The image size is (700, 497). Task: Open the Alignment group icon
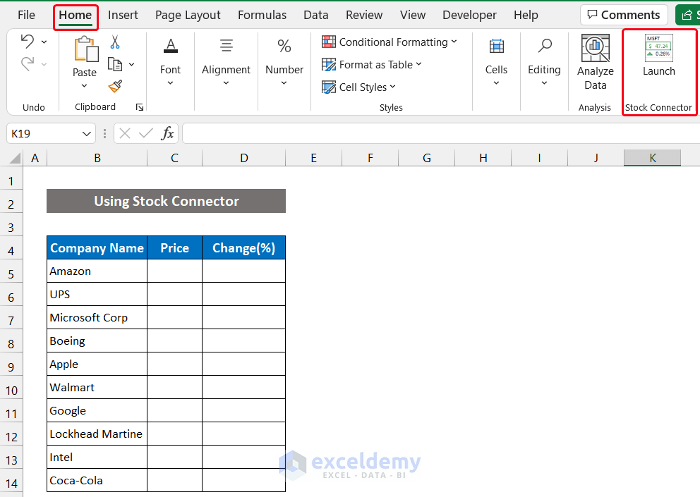tap(226, 46)
